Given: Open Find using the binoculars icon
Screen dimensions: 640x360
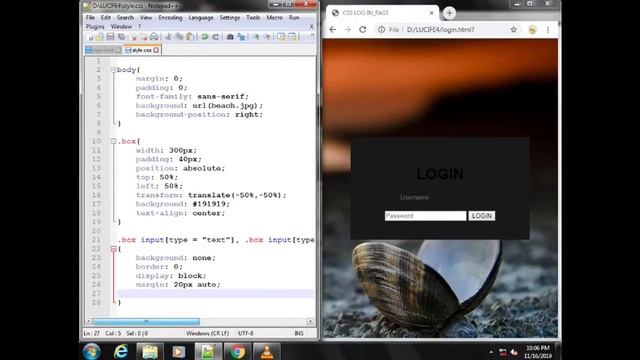Looking at the screenshot, I should (230, 37).
